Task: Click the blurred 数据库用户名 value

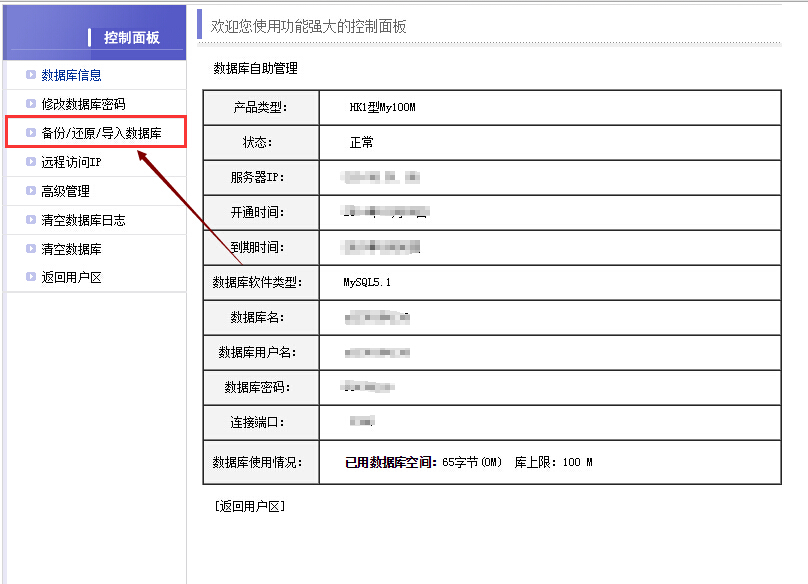Action: coord(377,353)
